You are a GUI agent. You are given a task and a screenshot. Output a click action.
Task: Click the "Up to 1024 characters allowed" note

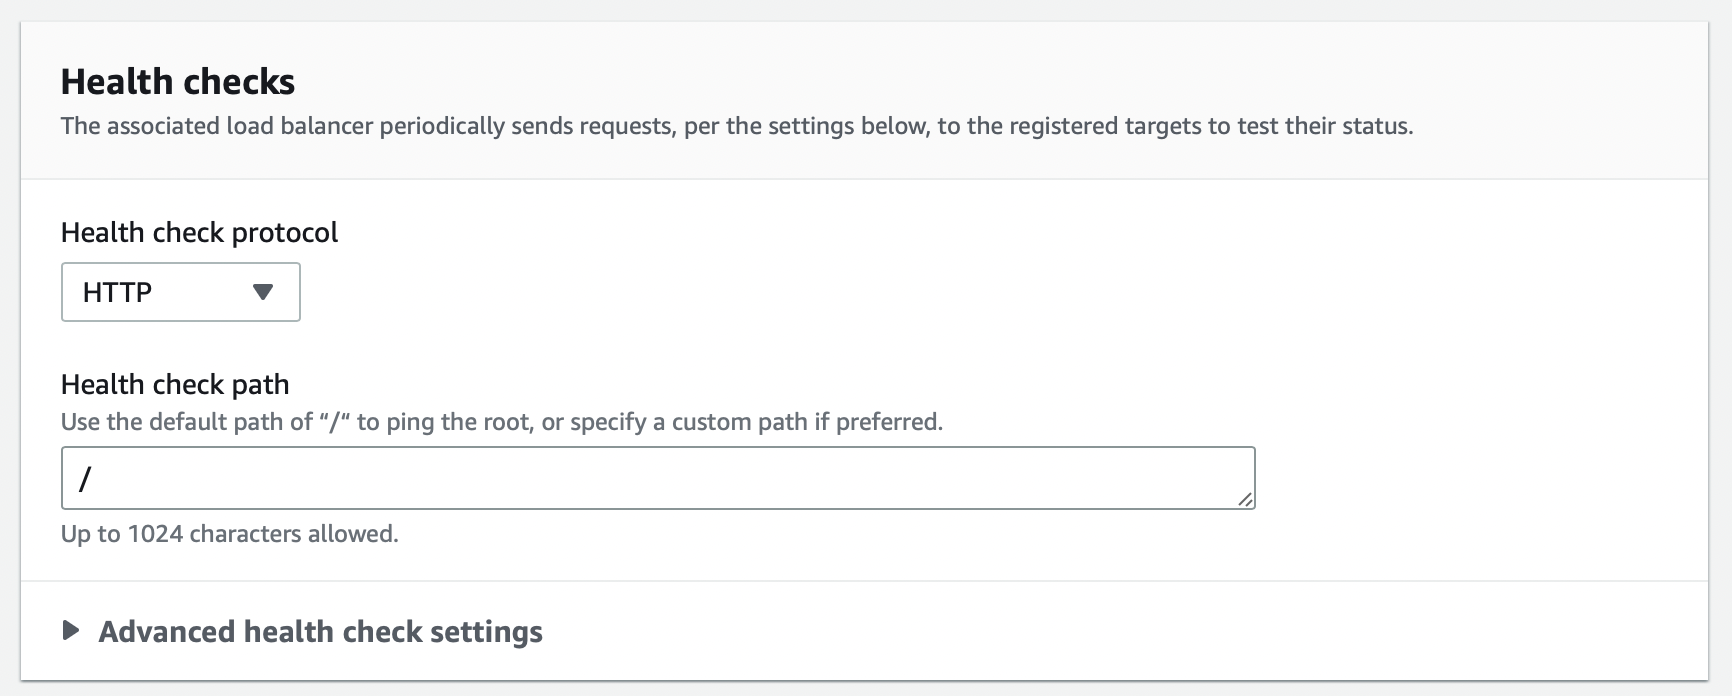pos(229,534)
